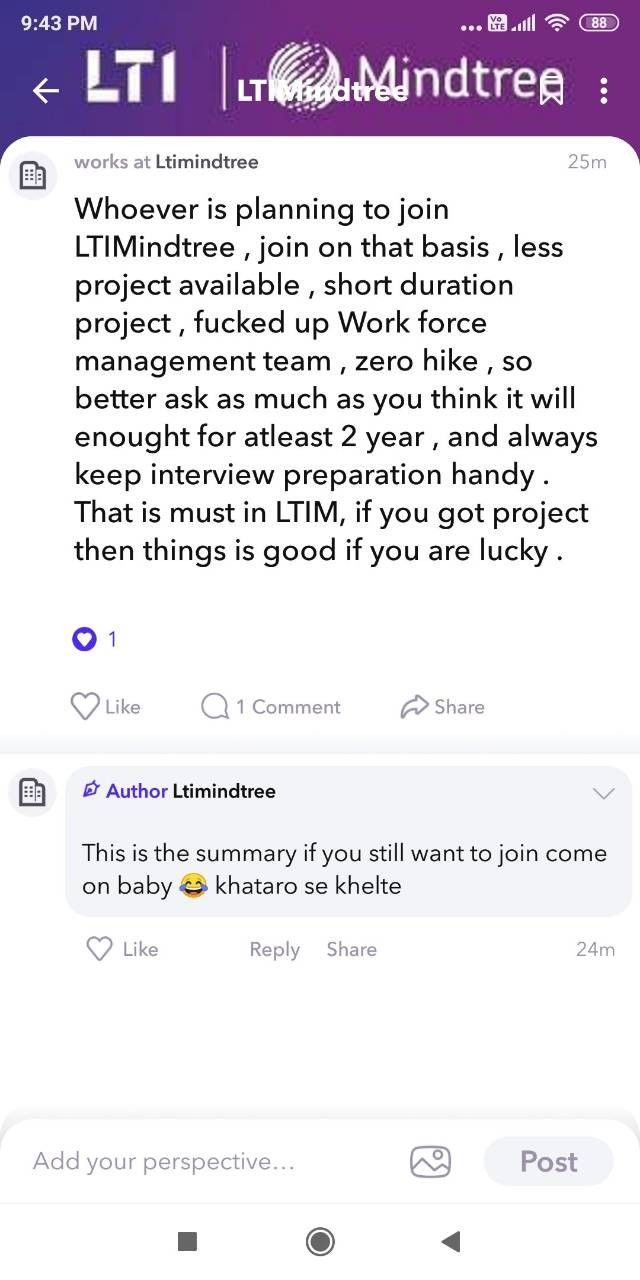Open the three-dot overflow menu
640x1280 pixels.
pyautogui.click(x=603, y=92)
